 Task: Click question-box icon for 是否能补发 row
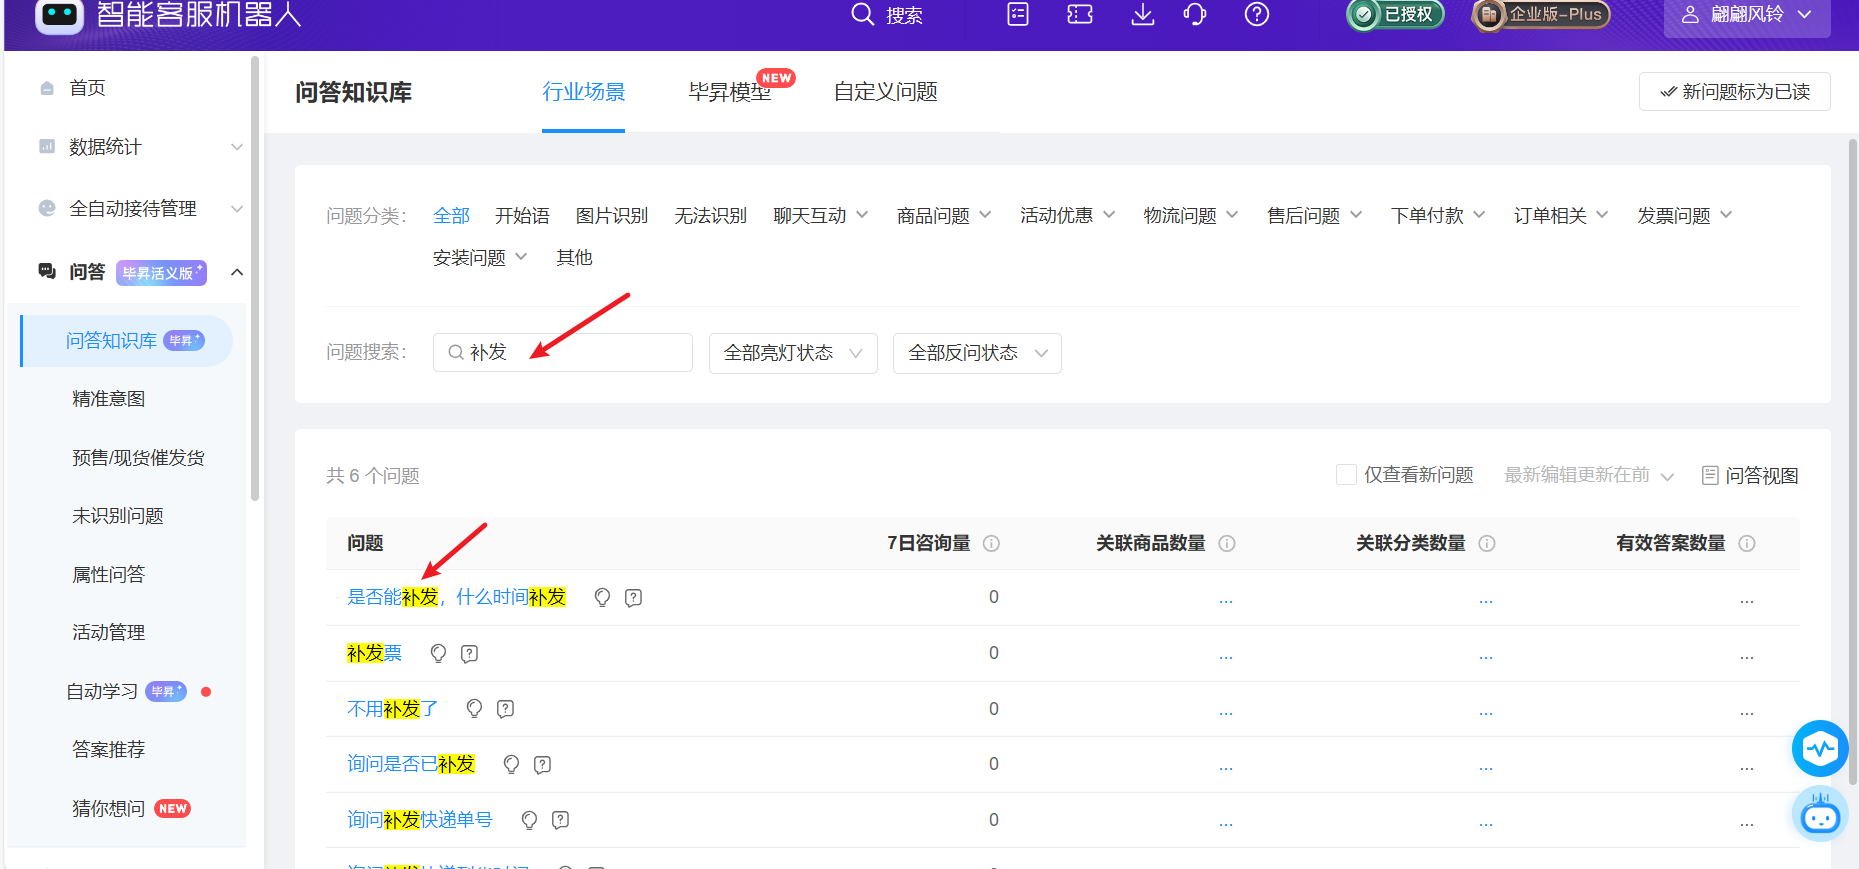[633, 598]
